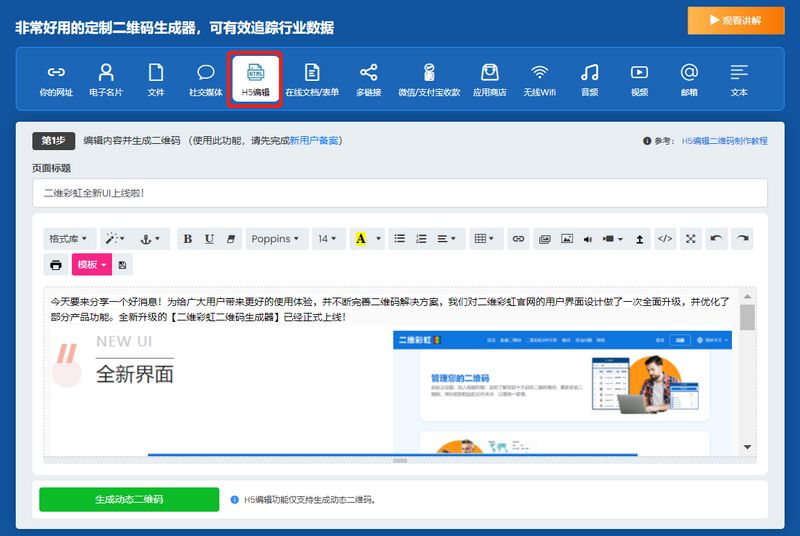
Task: Click the unordered bullet list icon
Action: click(400, 239)
